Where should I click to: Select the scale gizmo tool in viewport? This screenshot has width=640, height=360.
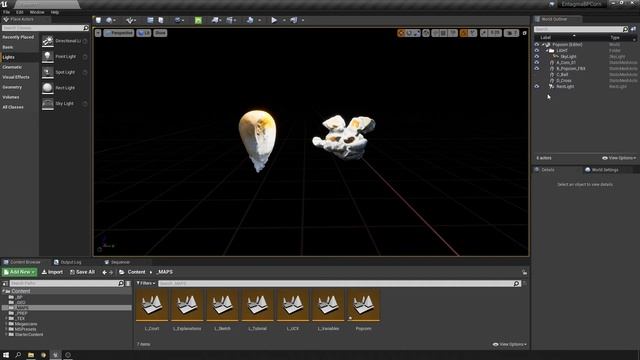(416, 33)
